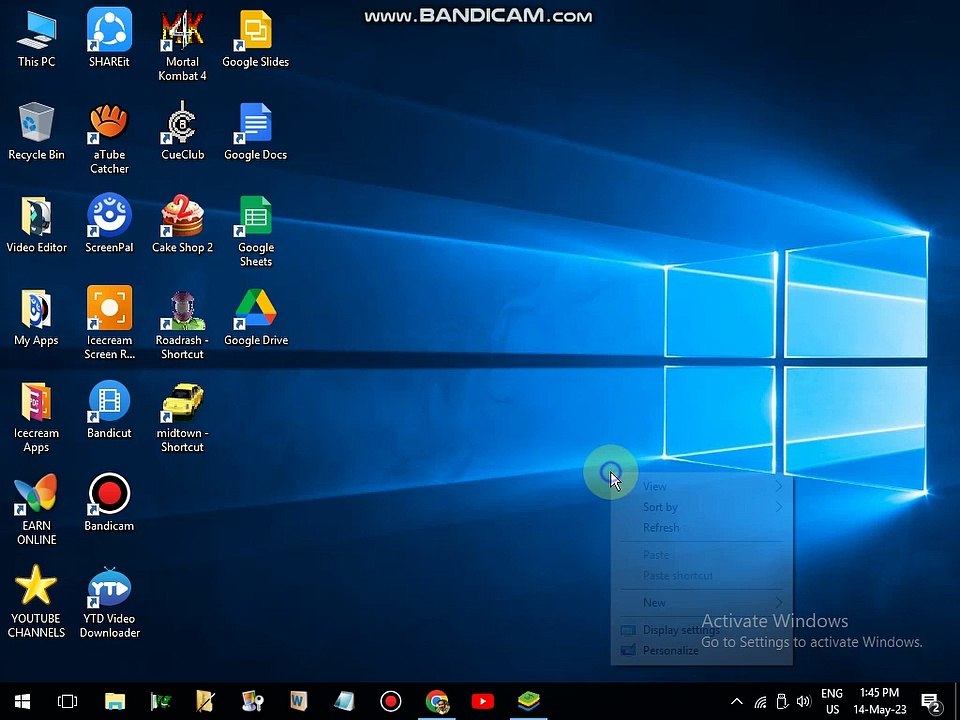Select Roadrash - Shortcut icon
960x720 pixels.
(x=182, y=324)
